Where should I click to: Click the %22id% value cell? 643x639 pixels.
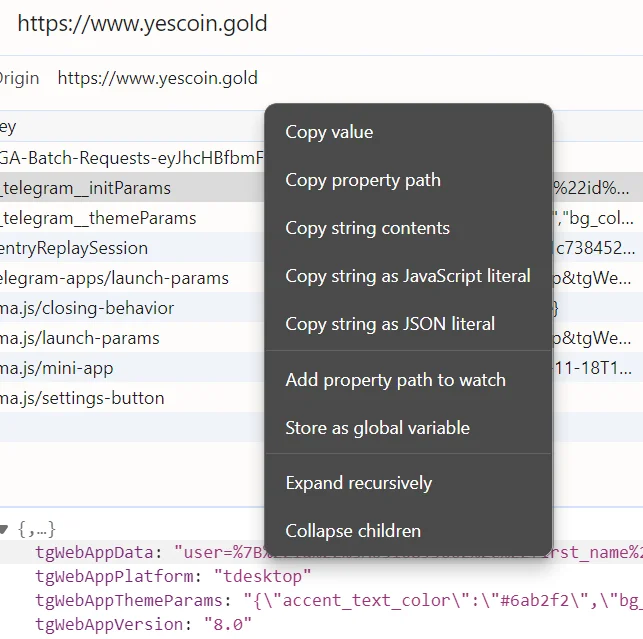[x=591, y=188]
